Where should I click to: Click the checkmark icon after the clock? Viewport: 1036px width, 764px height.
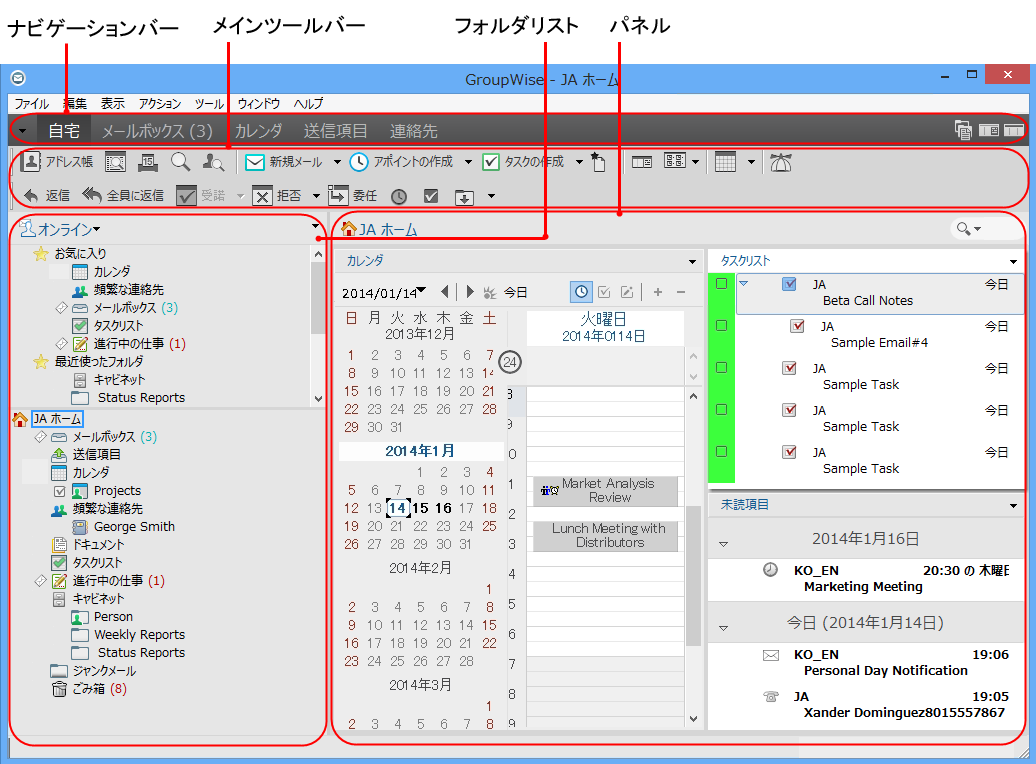click(431, 196)
